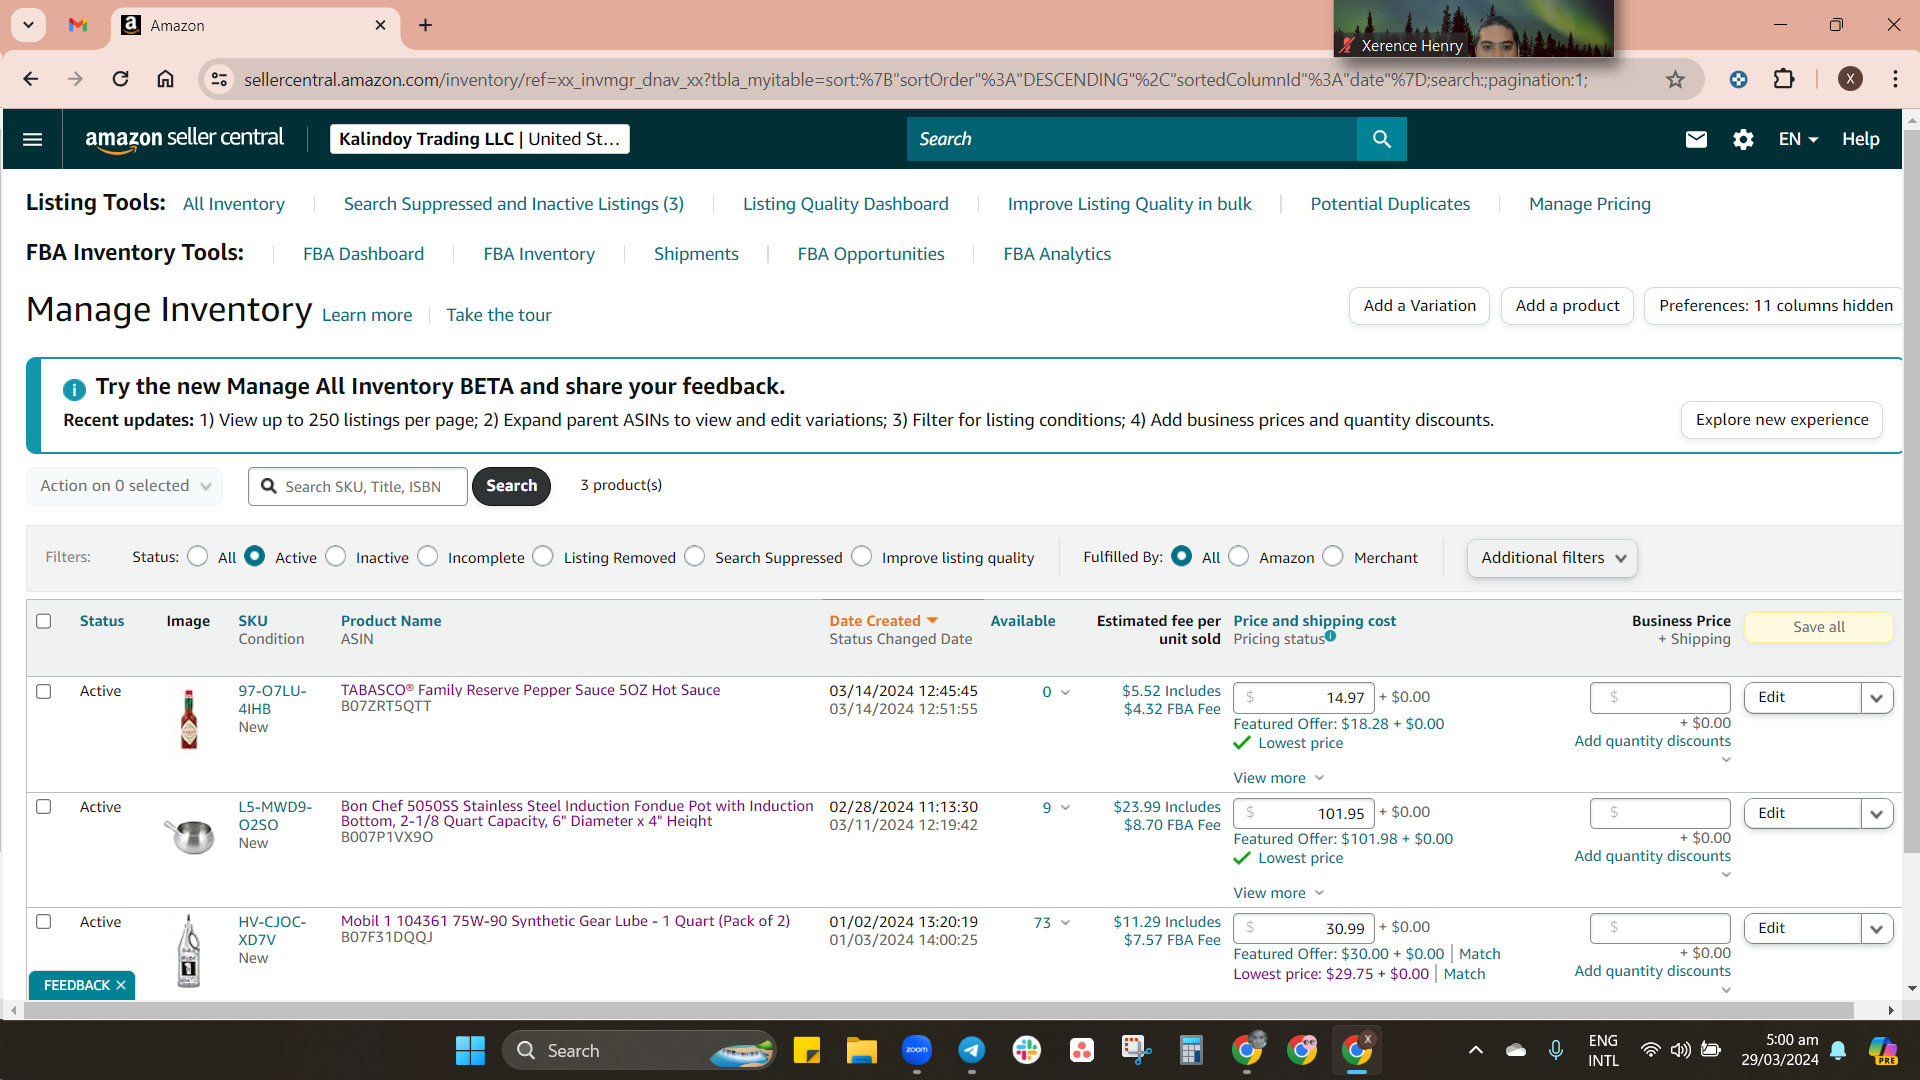Viewport: 1920px width, 1080px height.
Task: Choose the All status filter radio
Action: click(x=198, y=556)
